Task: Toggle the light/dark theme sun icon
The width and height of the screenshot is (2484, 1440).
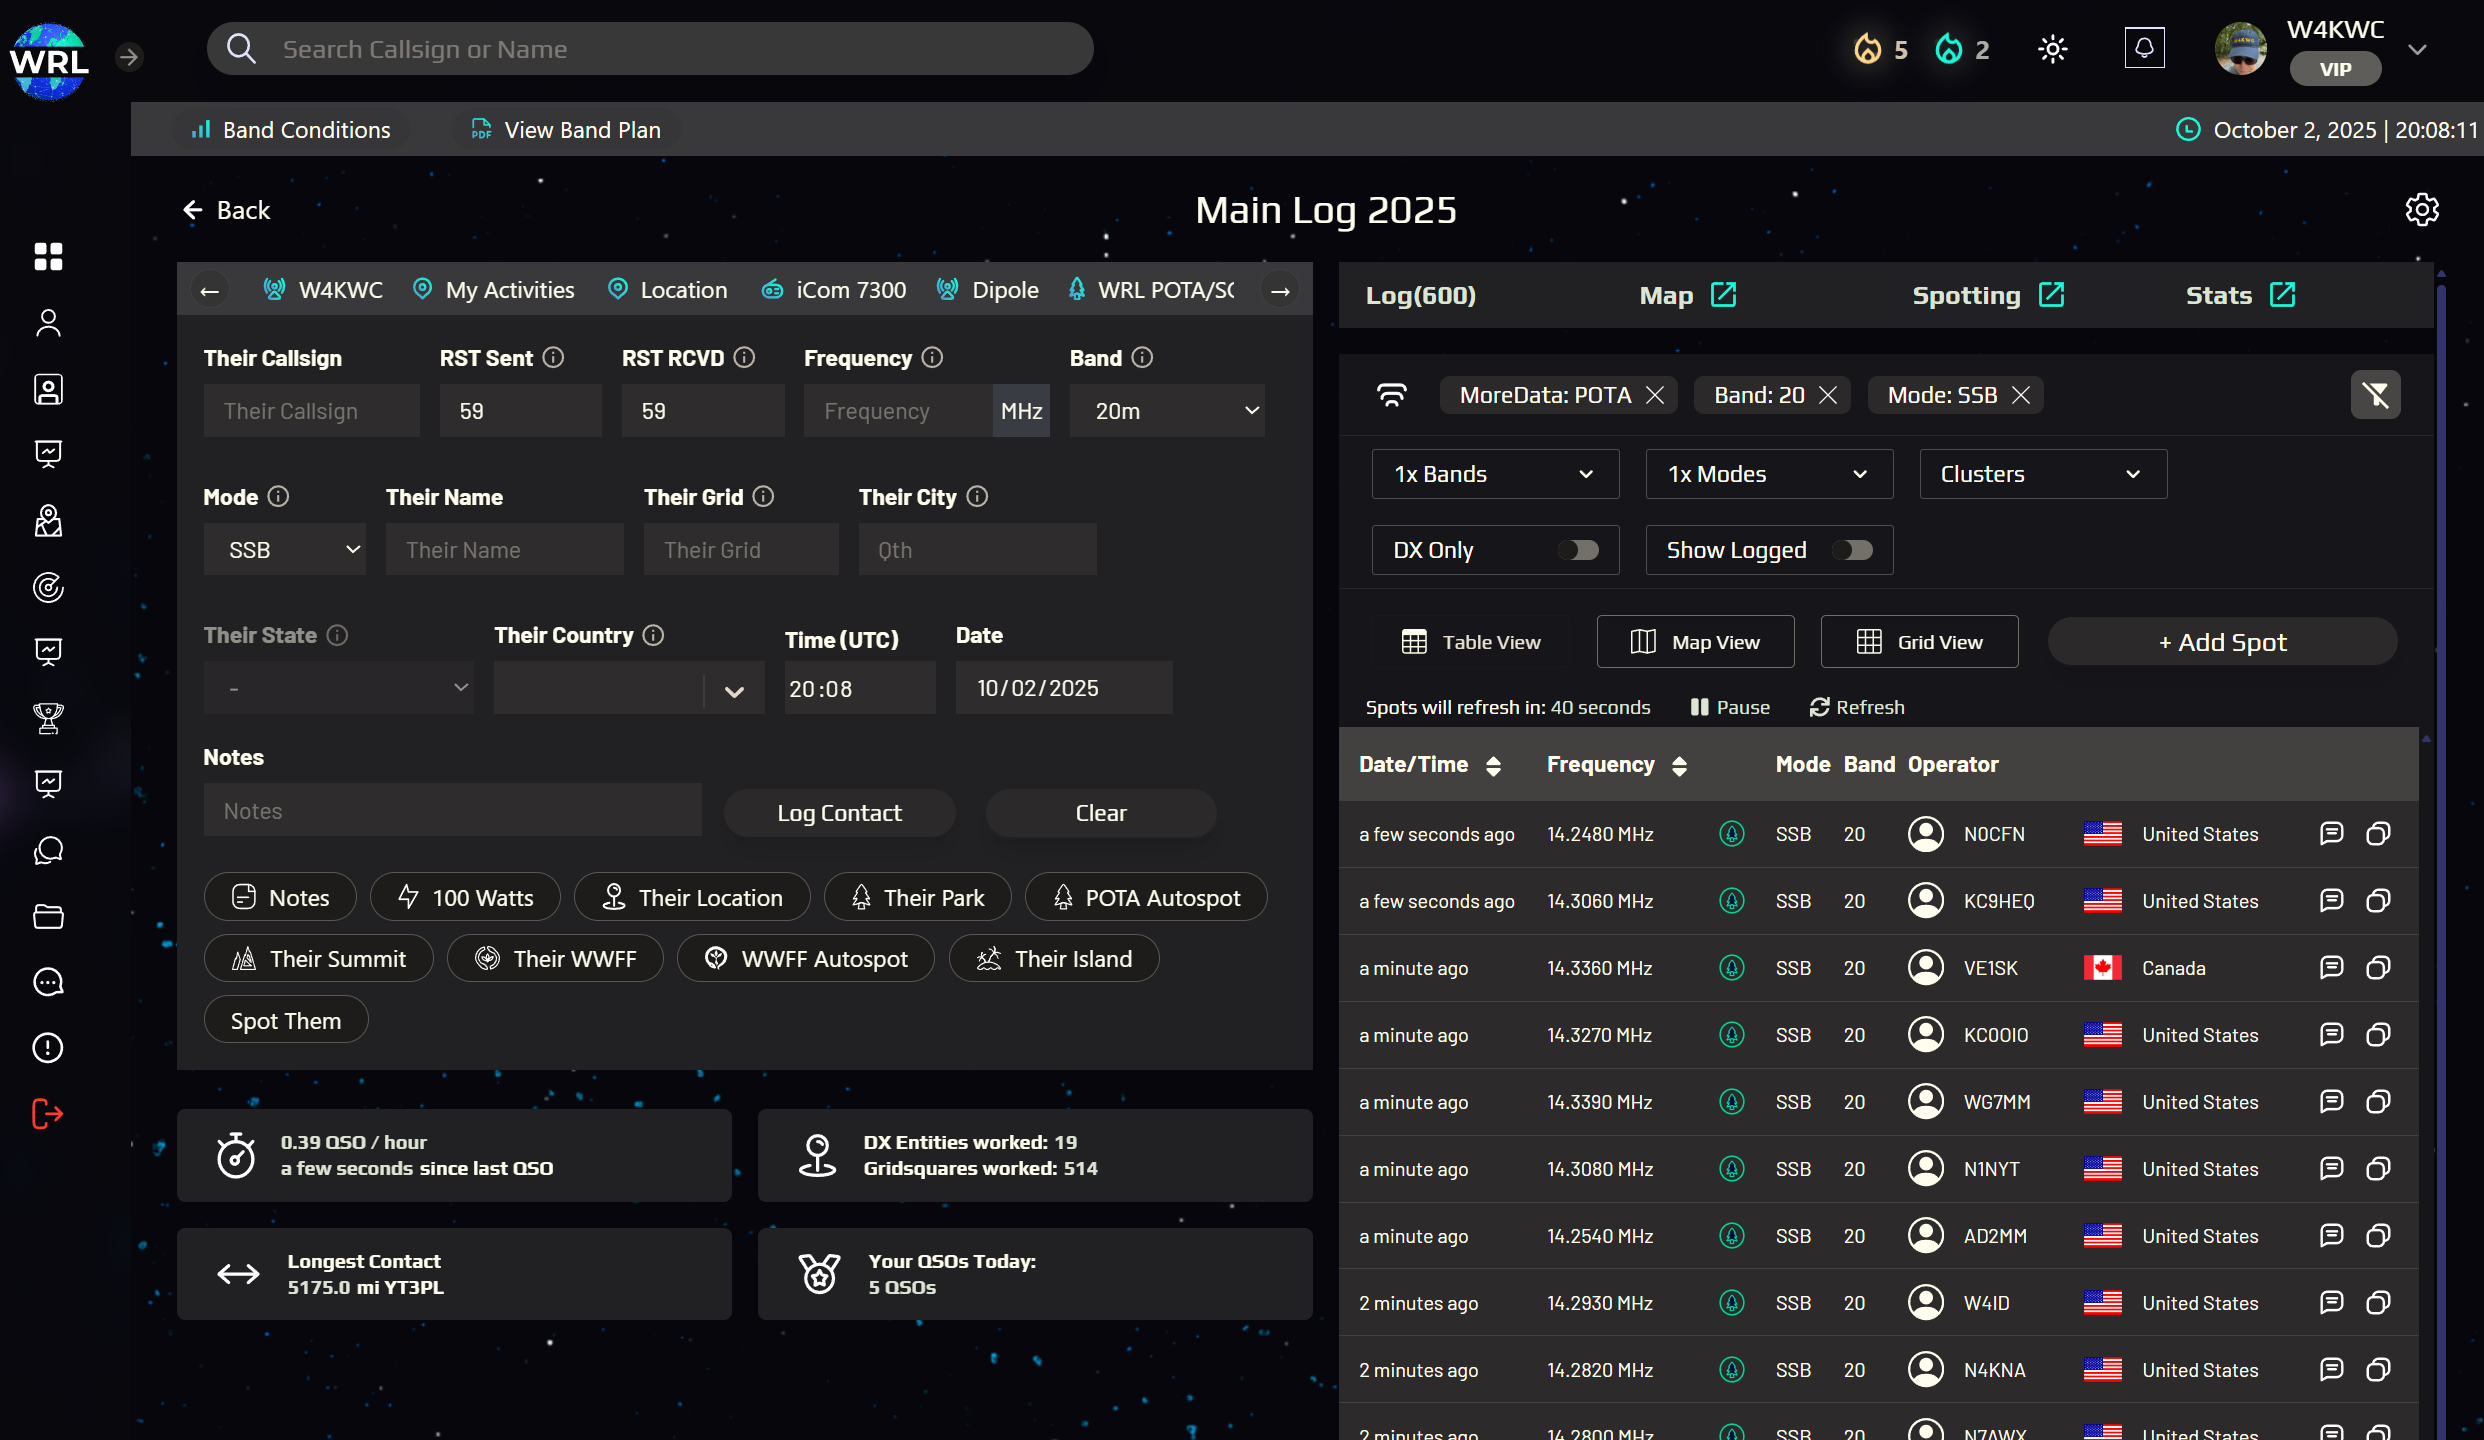Action: coord(2052,49)
